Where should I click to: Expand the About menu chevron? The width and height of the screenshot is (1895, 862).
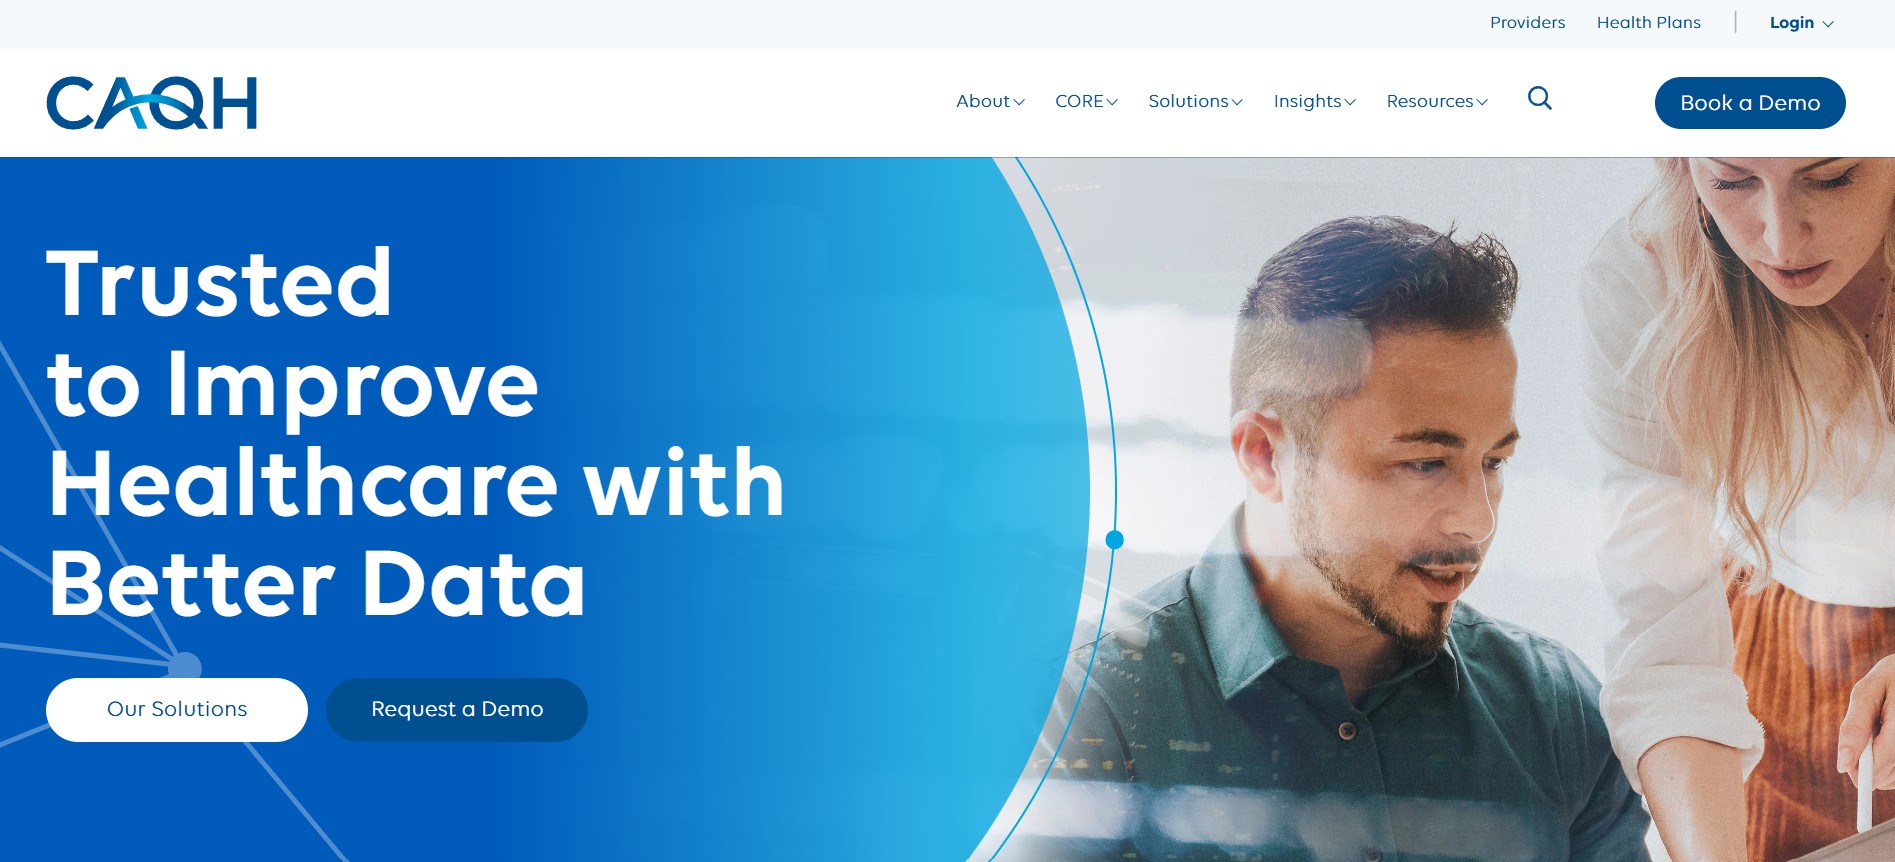coord(1019,102)
